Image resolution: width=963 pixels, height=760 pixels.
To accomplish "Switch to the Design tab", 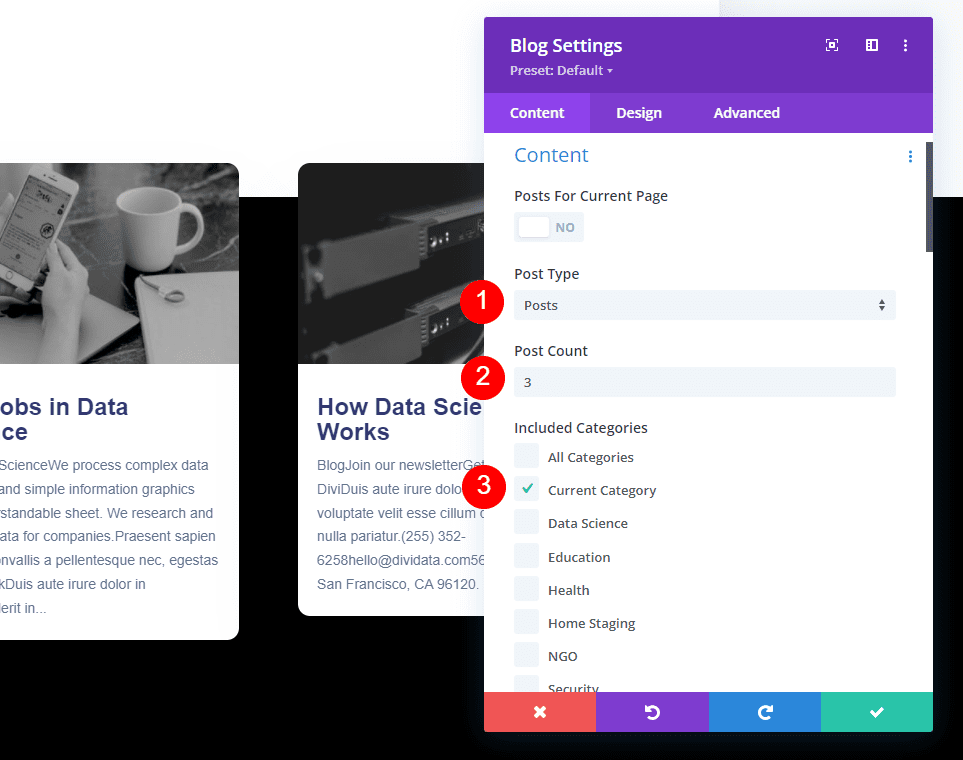I will pos(639,112).
